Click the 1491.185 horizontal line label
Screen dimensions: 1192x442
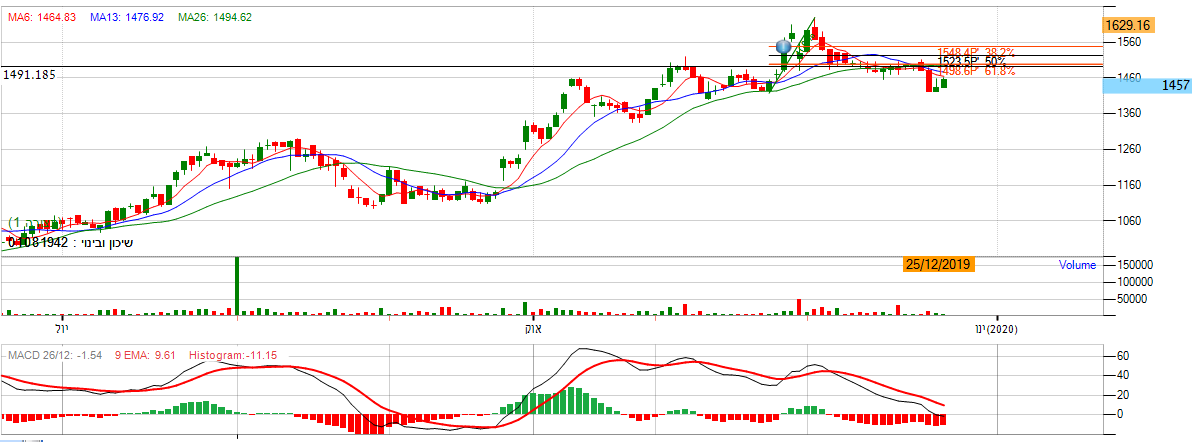(x=28, y=74)
